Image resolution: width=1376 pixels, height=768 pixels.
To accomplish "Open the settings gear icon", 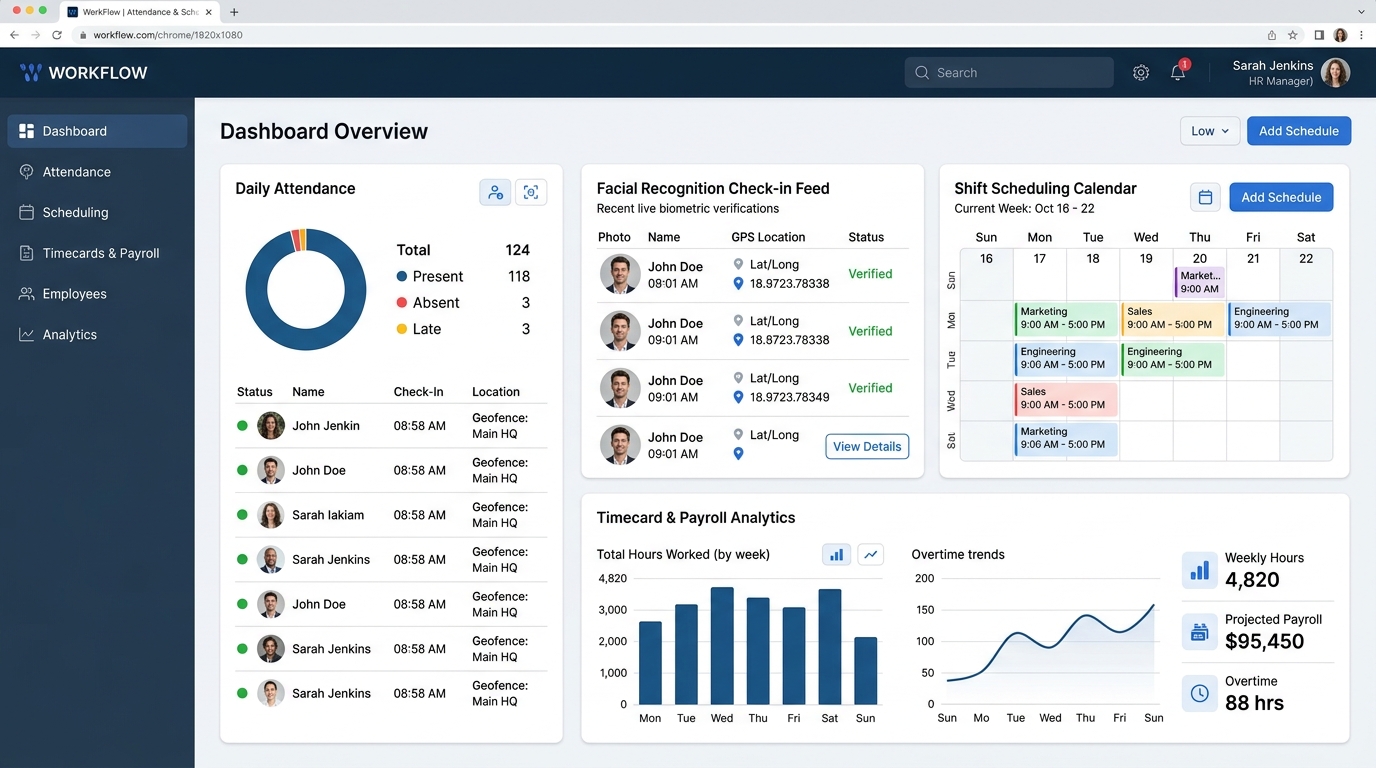I will [1141, 73].
